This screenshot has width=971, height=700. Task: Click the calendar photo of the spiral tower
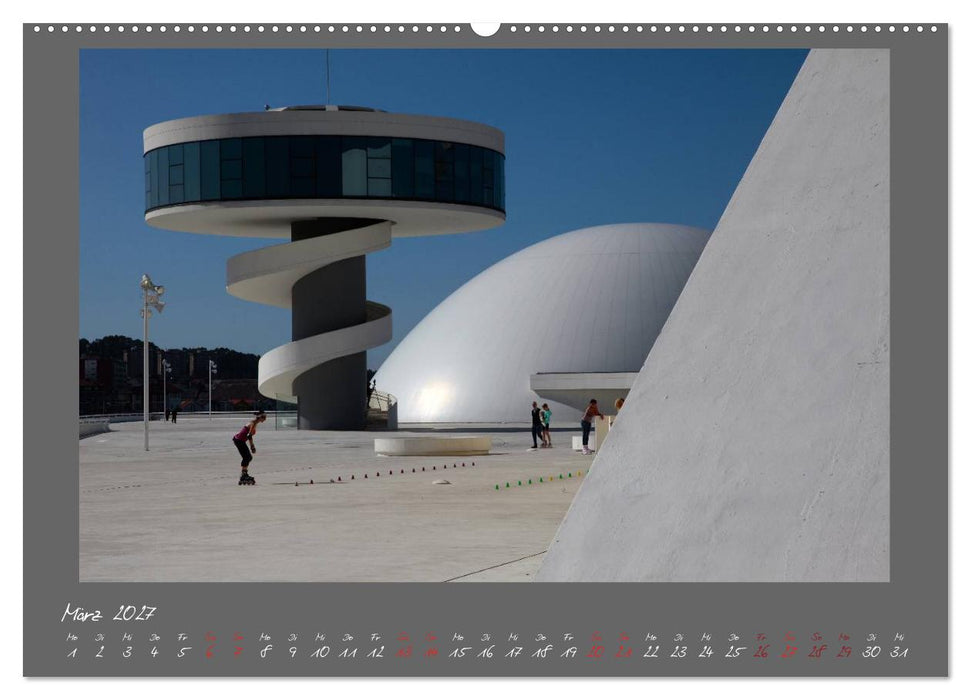[x=484, y=315]
